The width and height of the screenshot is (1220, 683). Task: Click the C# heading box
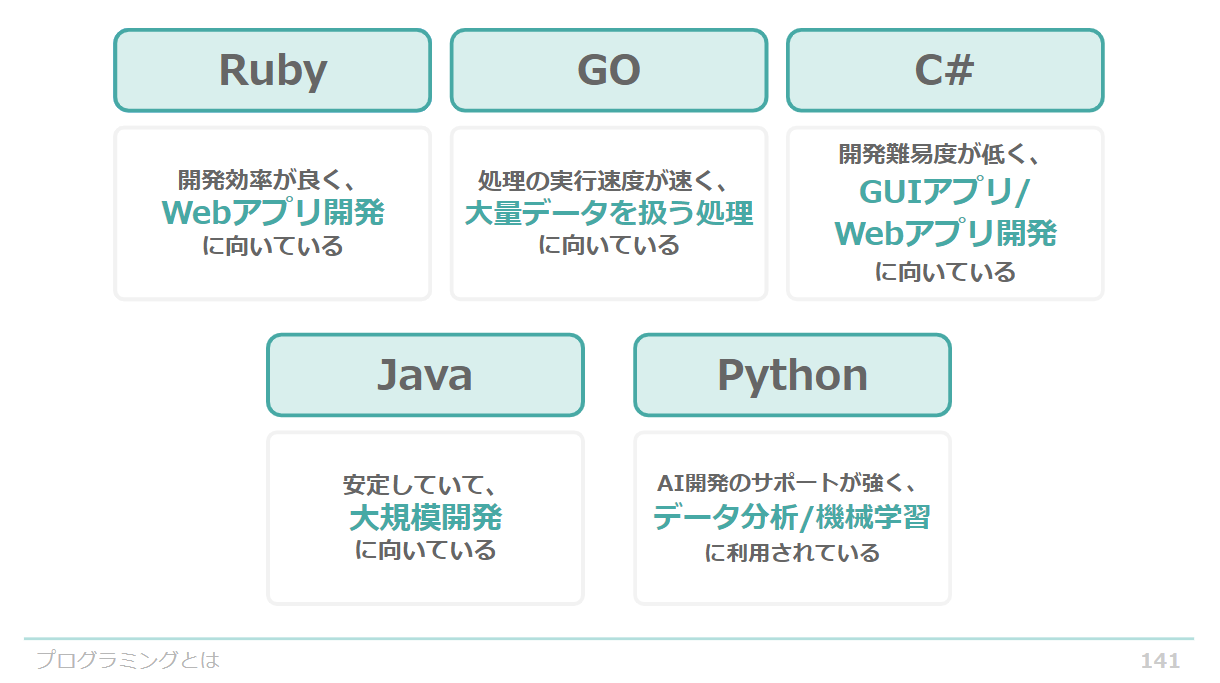tap(945, 70)
